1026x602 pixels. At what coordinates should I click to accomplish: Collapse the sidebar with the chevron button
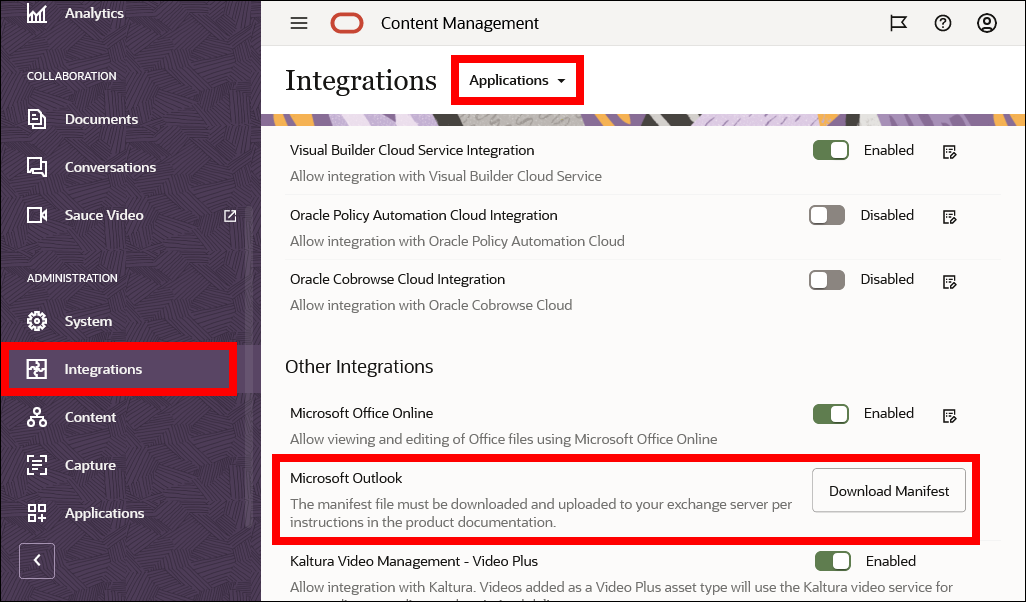pos(37,561)
